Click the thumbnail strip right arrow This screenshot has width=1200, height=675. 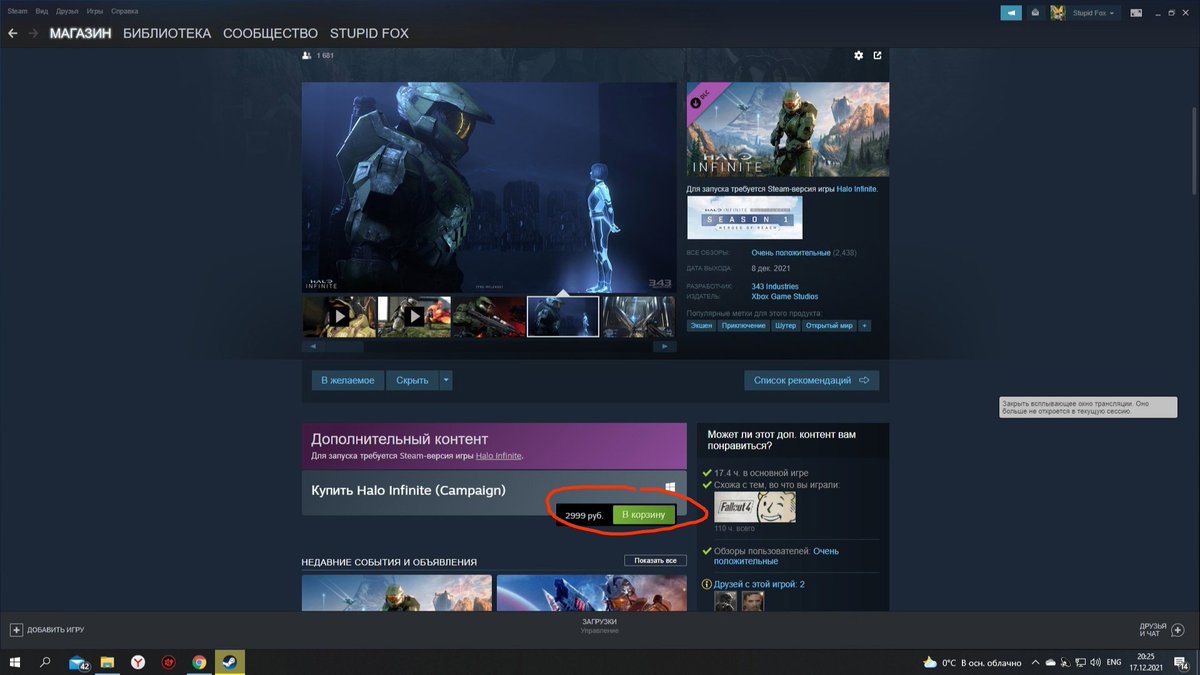pyautogui.click(x=665, y=347)
